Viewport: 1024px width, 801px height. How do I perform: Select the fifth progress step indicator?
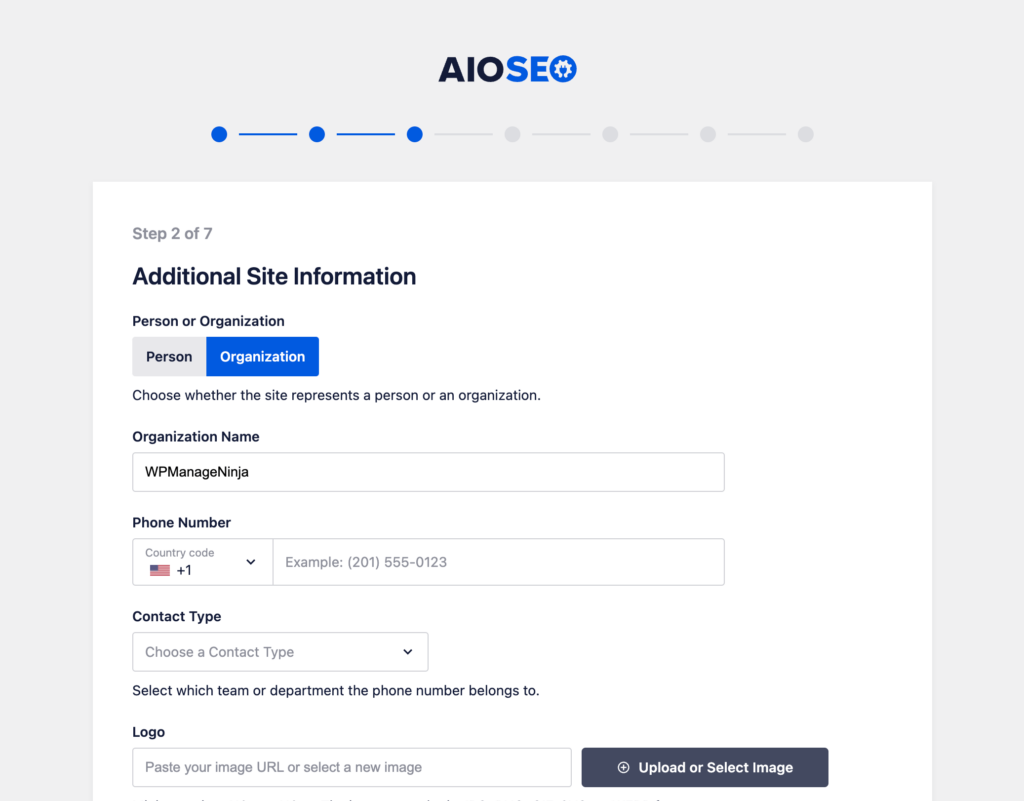[x=610, y=134]
